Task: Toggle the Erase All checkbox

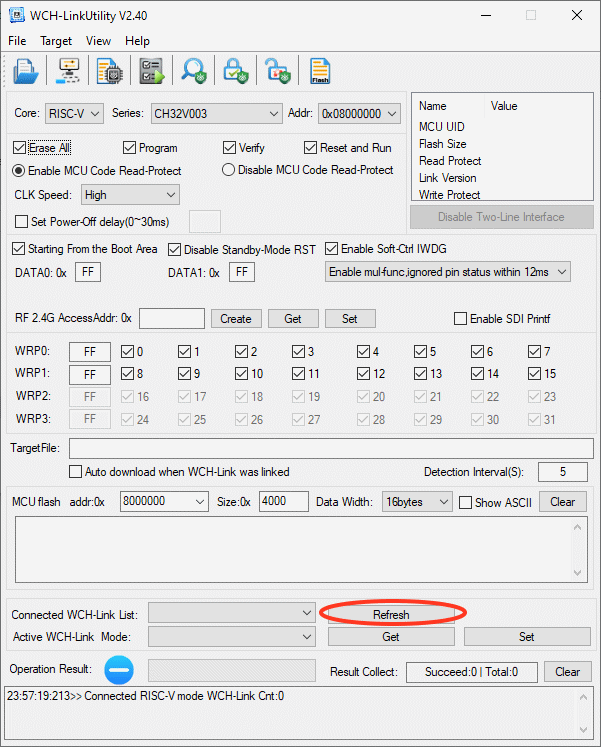Action: pyautogui.click(x=20, y=148)
